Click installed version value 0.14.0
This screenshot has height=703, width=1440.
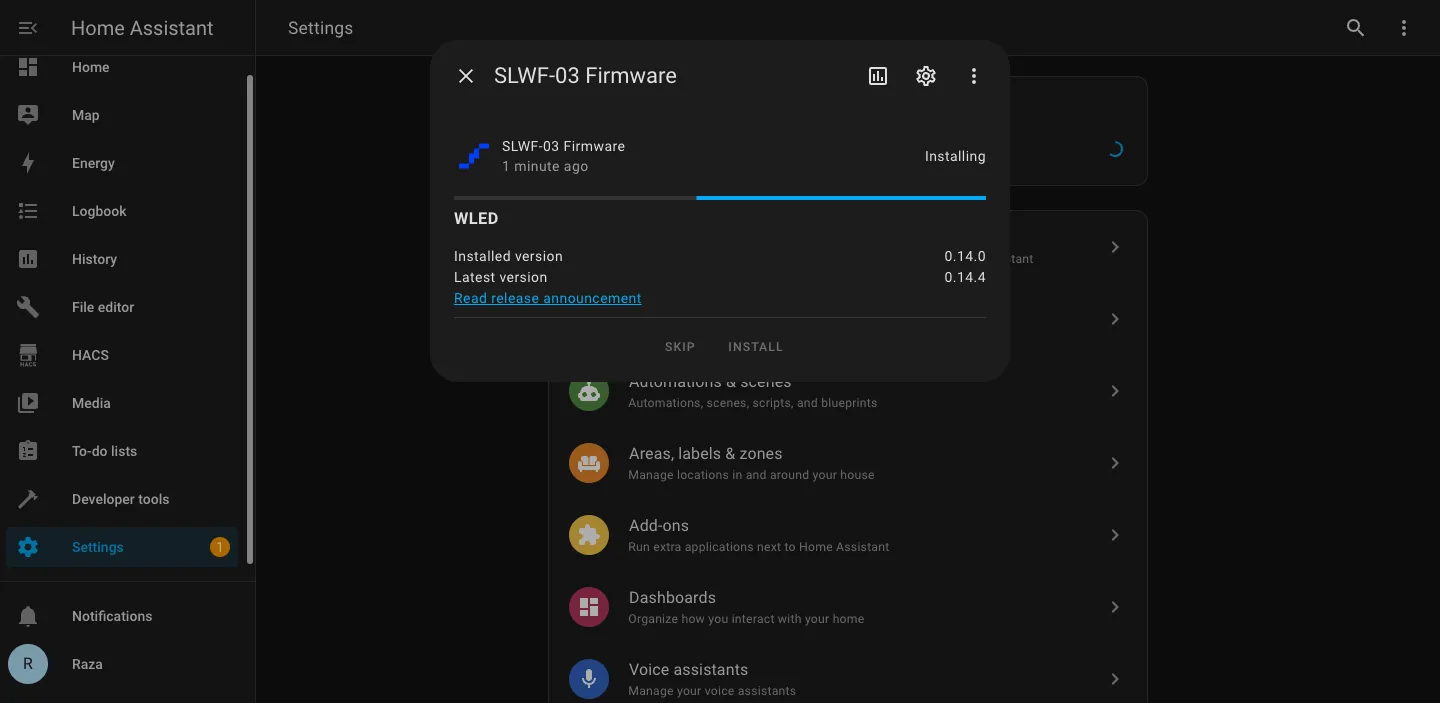pos(965,256)
